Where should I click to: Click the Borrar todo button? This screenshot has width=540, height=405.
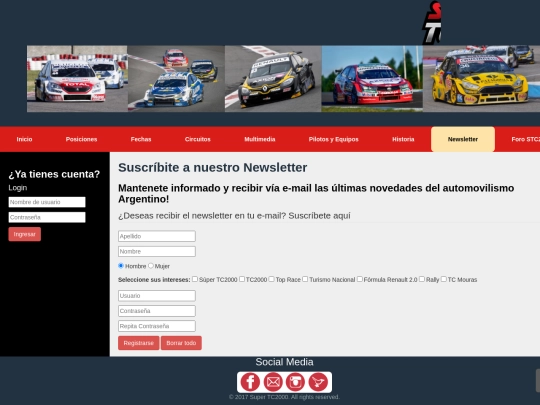181,343
